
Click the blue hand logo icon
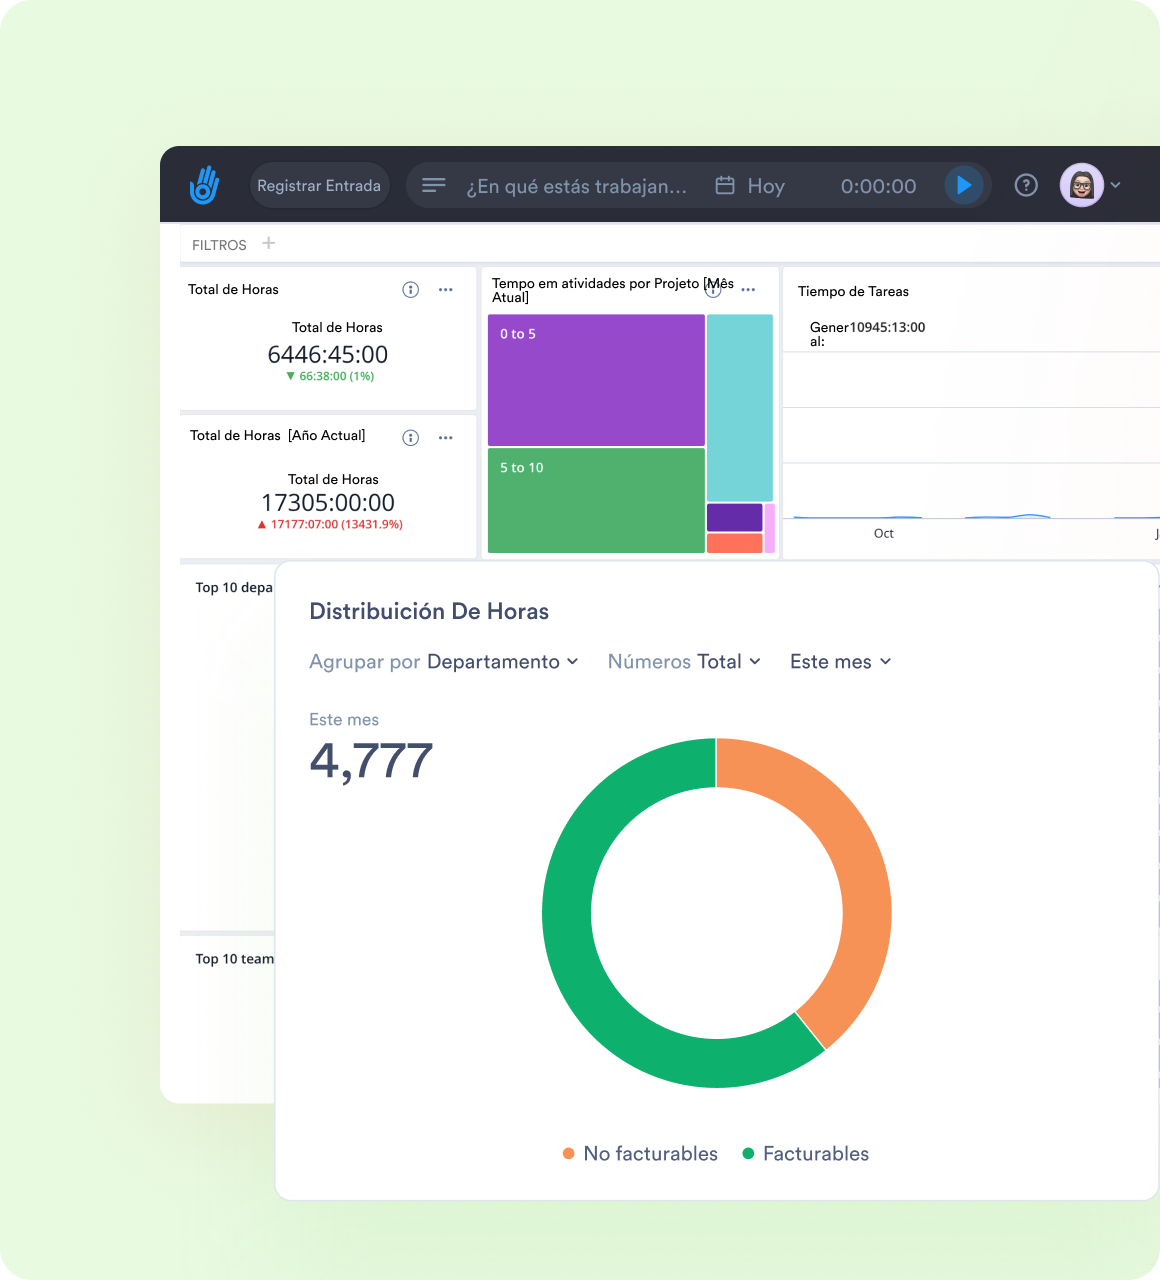click(204, 185)
